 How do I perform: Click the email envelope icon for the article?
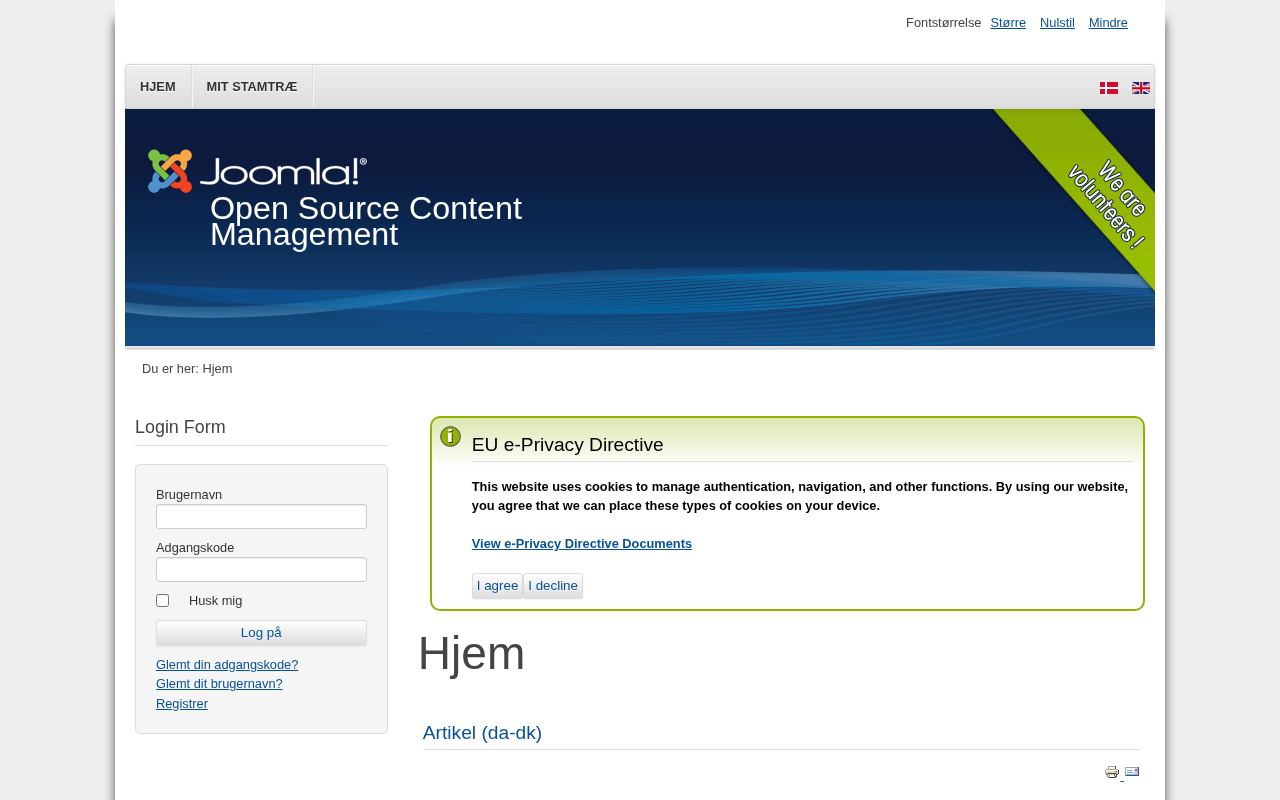[1132, 771]
